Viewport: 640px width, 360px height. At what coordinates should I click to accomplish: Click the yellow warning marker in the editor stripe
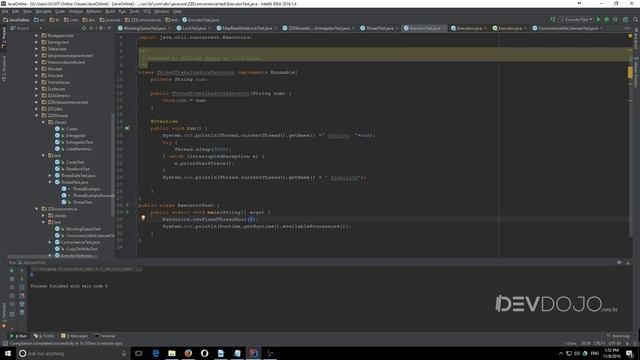(x=630, y=72)
